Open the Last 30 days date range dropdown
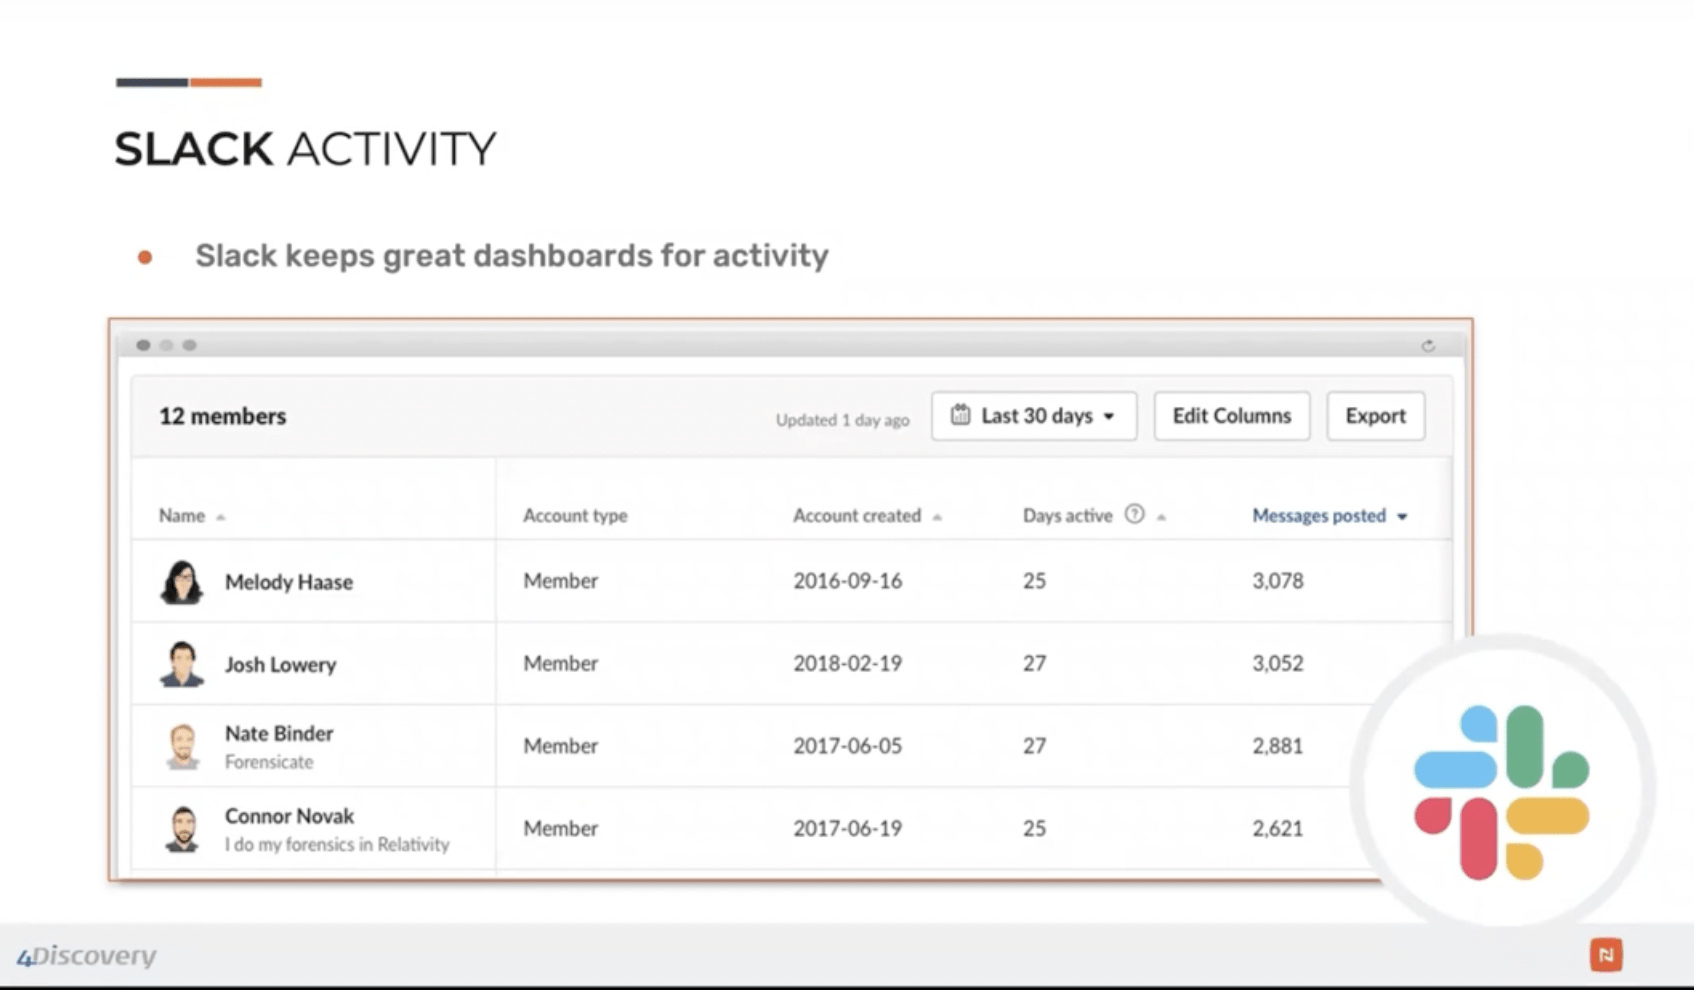Image resolution: width=1694 pixels, height=990 pixels. click(1033, 415)
